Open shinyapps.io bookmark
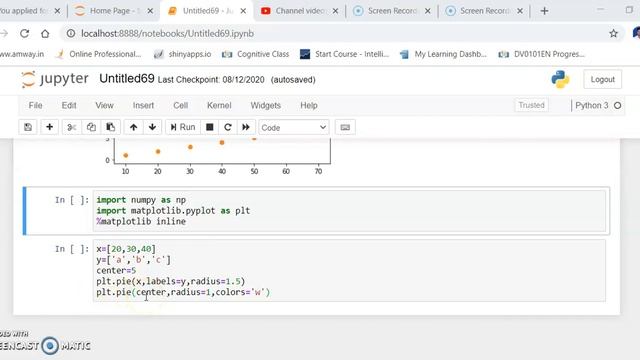Screen dimensions: 640x360 click(x=182, y=54)
